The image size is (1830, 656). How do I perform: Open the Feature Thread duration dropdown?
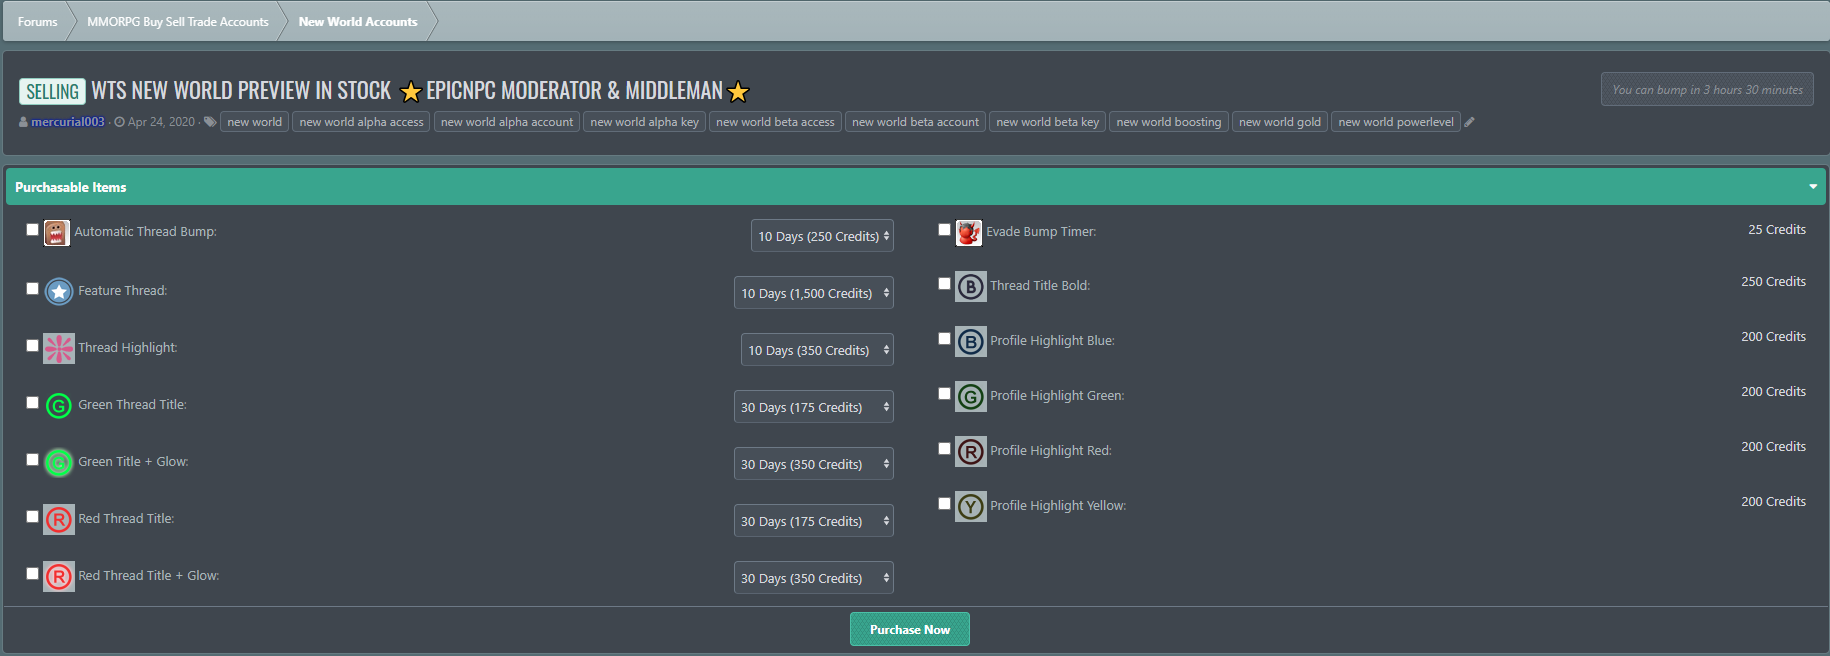point(814,293)
